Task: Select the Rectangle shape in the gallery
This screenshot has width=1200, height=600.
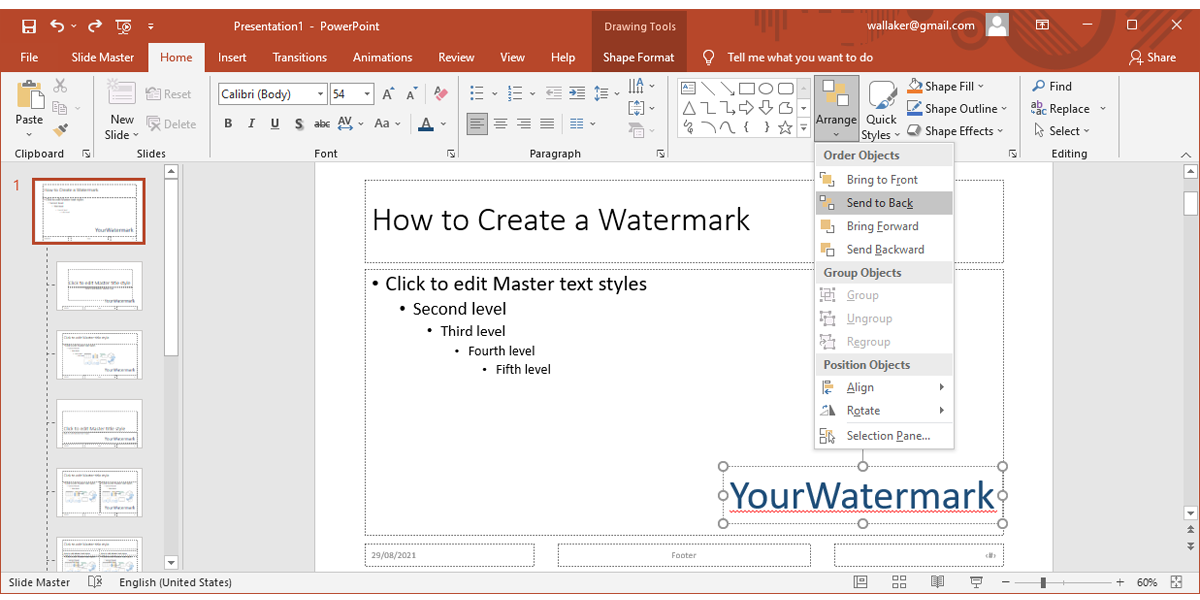Action: point(747,88)
